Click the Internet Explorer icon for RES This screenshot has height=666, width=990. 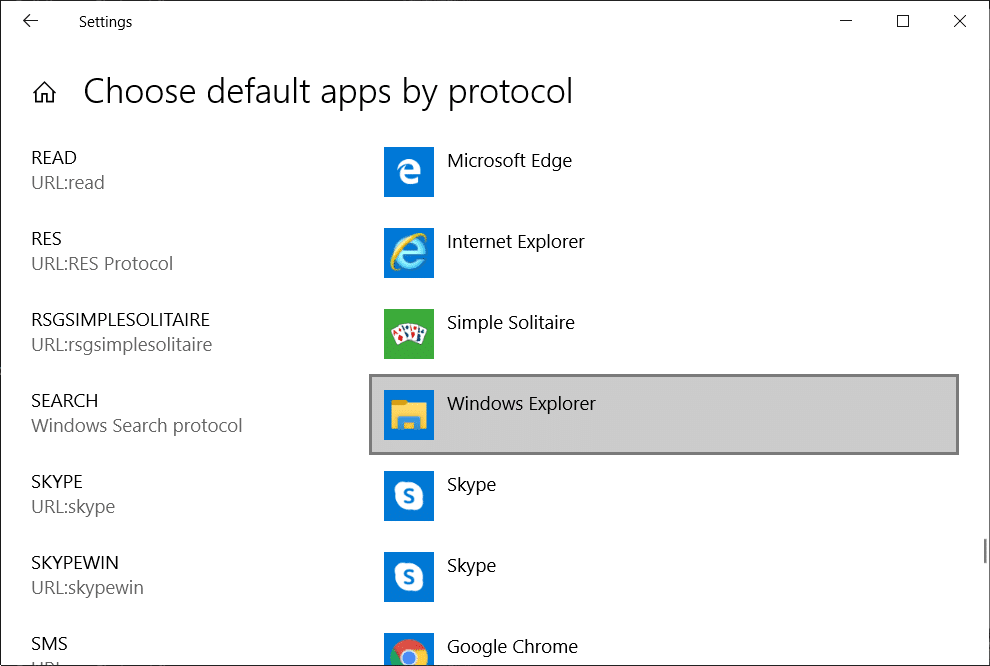tap(409, 253)
